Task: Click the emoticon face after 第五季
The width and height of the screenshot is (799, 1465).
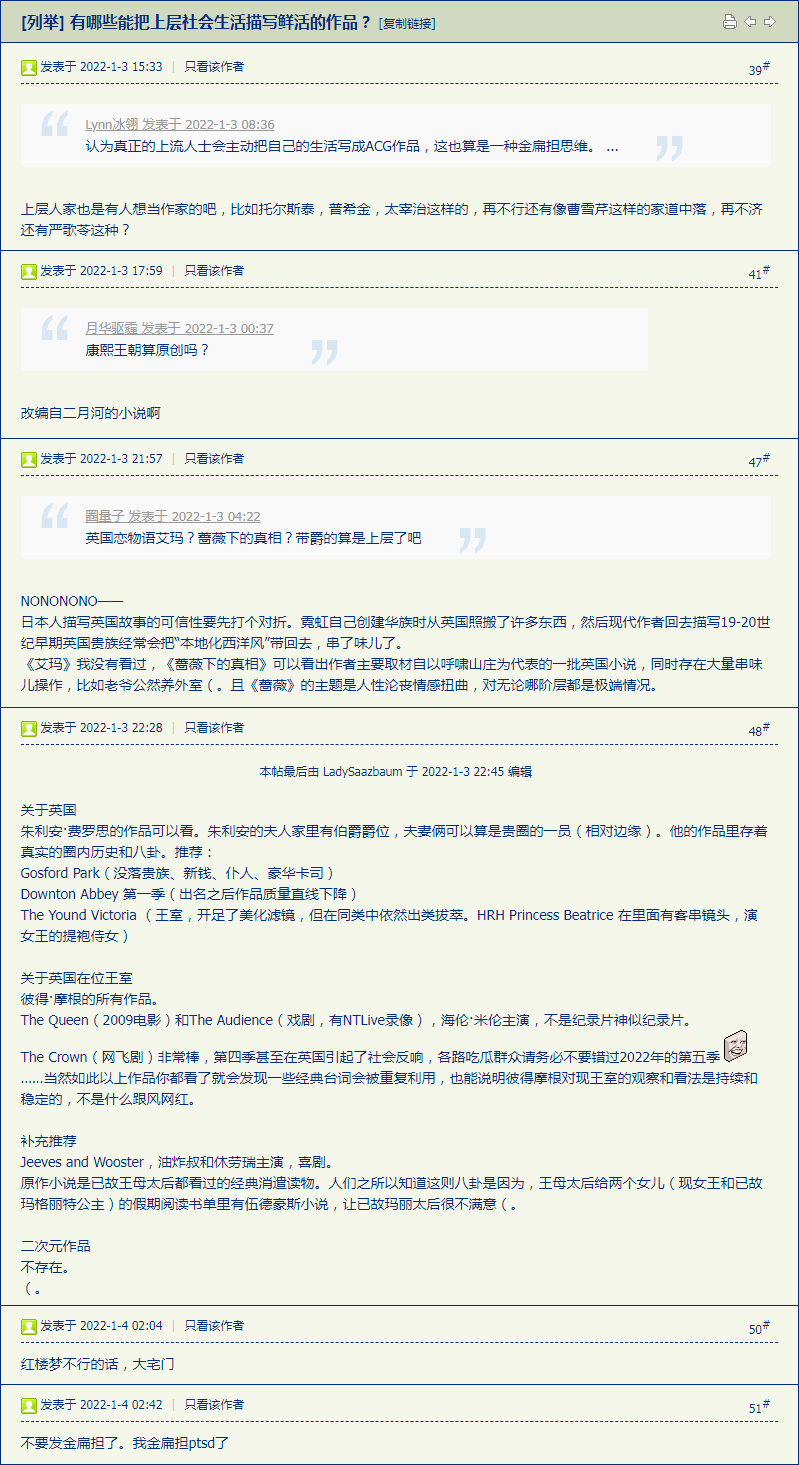Action: coord(736,1047)
